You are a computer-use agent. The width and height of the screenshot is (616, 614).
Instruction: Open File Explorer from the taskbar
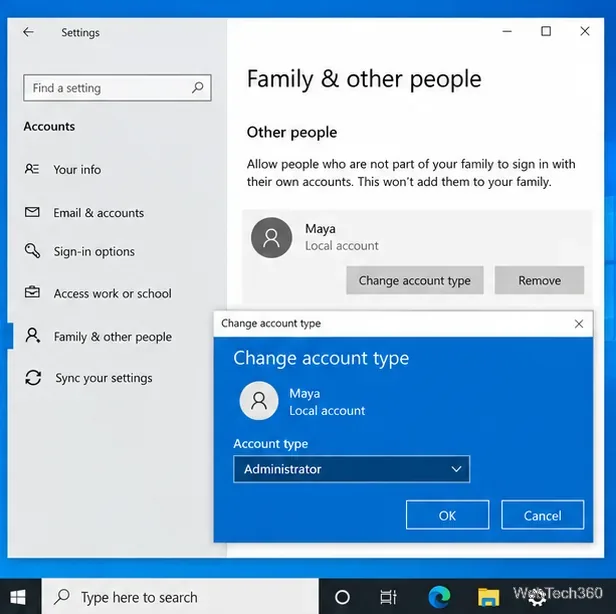tap(488, 597)
